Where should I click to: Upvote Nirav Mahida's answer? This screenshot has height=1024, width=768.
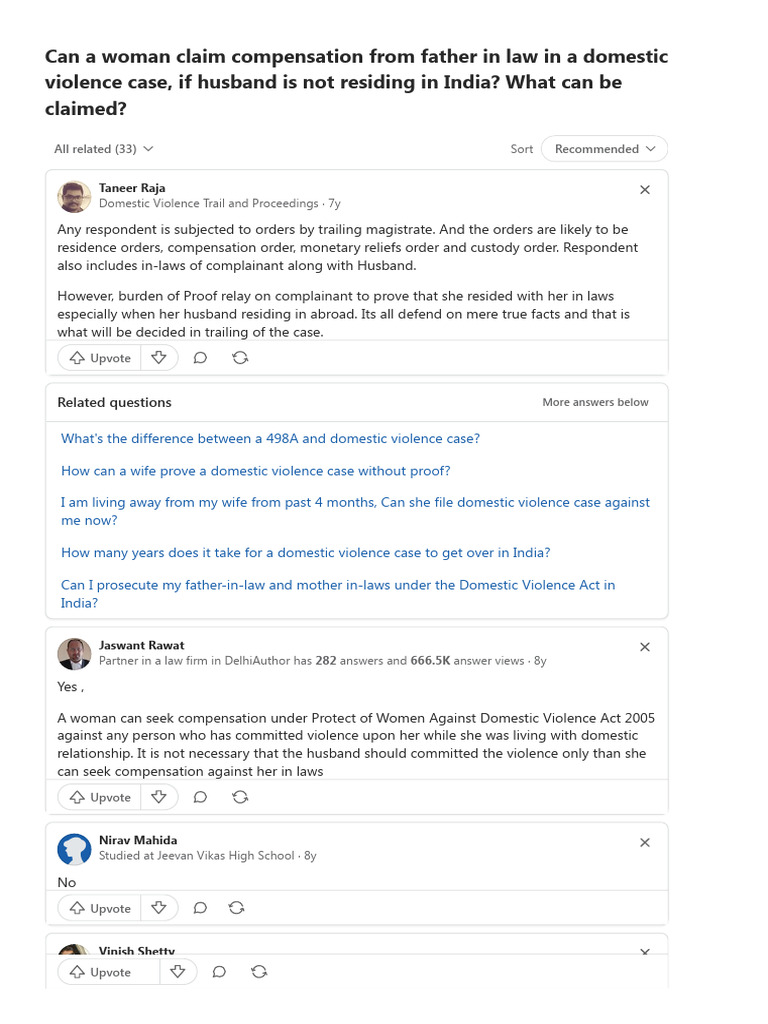pyautogui.click(x=100, y=908)
